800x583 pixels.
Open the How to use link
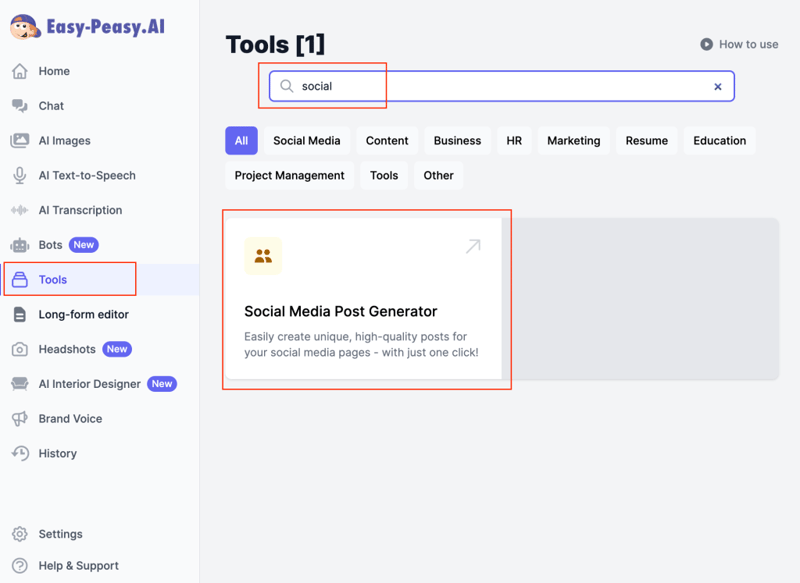click(x=739, y=44)
